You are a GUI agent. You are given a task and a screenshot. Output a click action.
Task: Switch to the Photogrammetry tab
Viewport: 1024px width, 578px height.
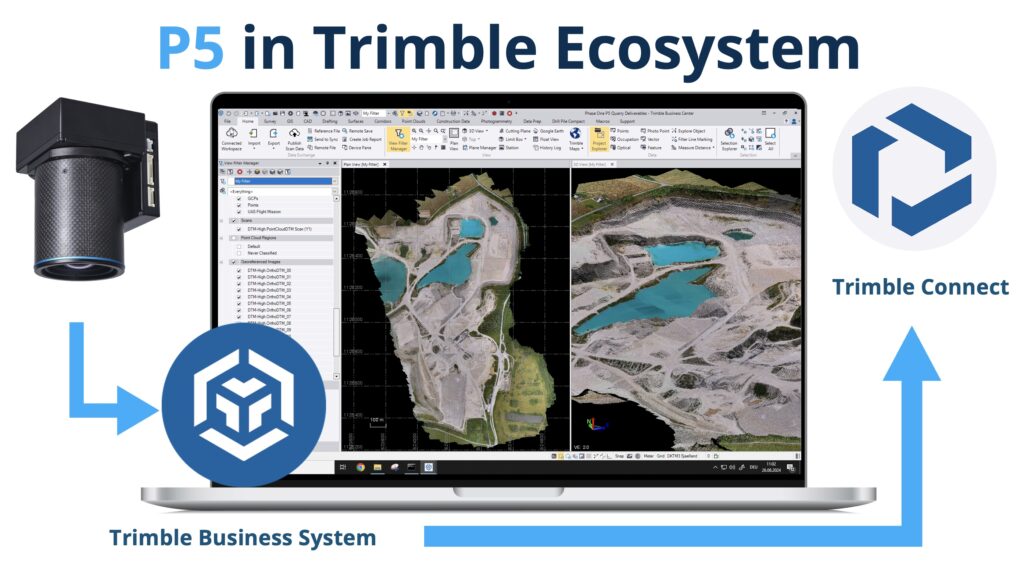(496, 121)
